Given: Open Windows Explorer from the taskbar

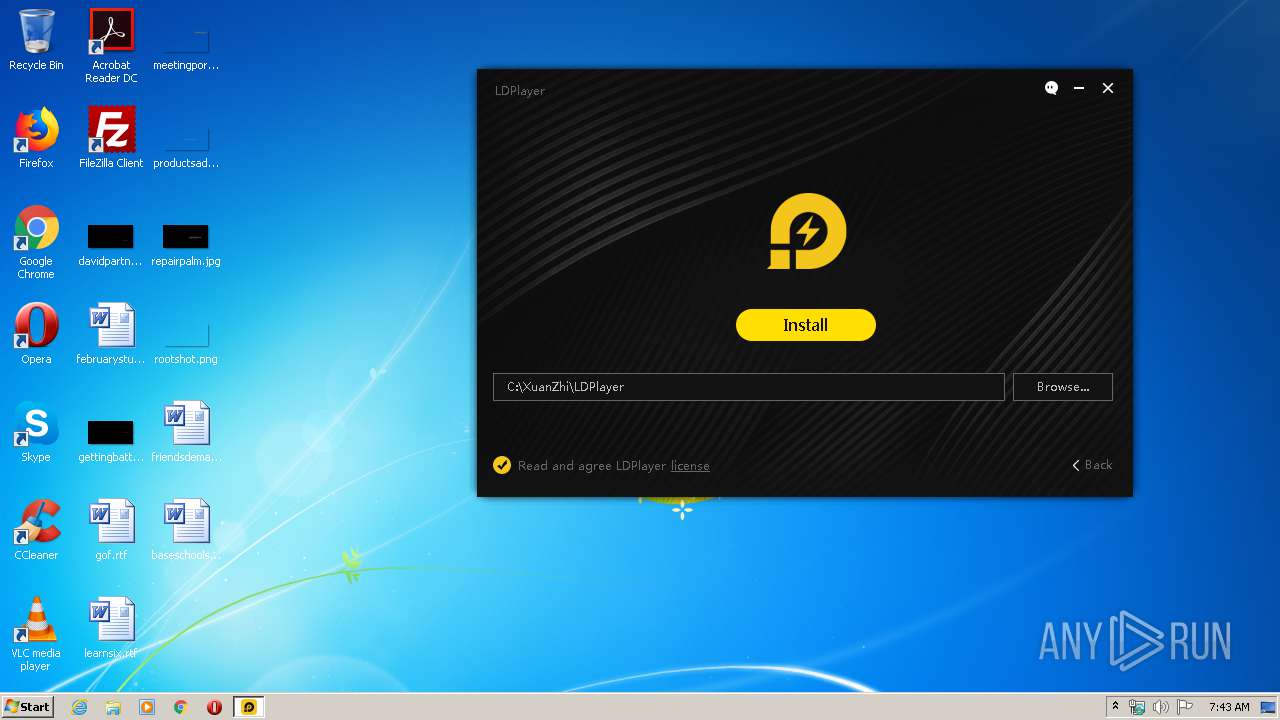Looking at the screenshot, I should pos(113,707).
